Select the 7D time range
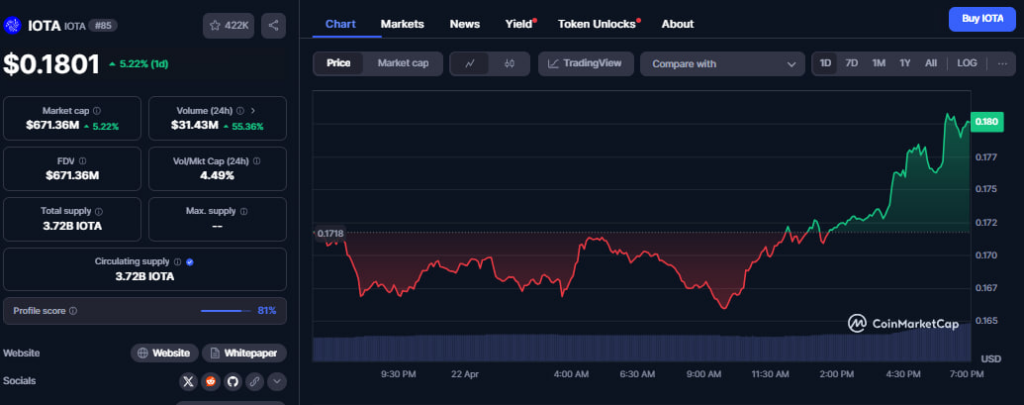The width and height of the screenshot is (1024, 405). pos(852,63)
